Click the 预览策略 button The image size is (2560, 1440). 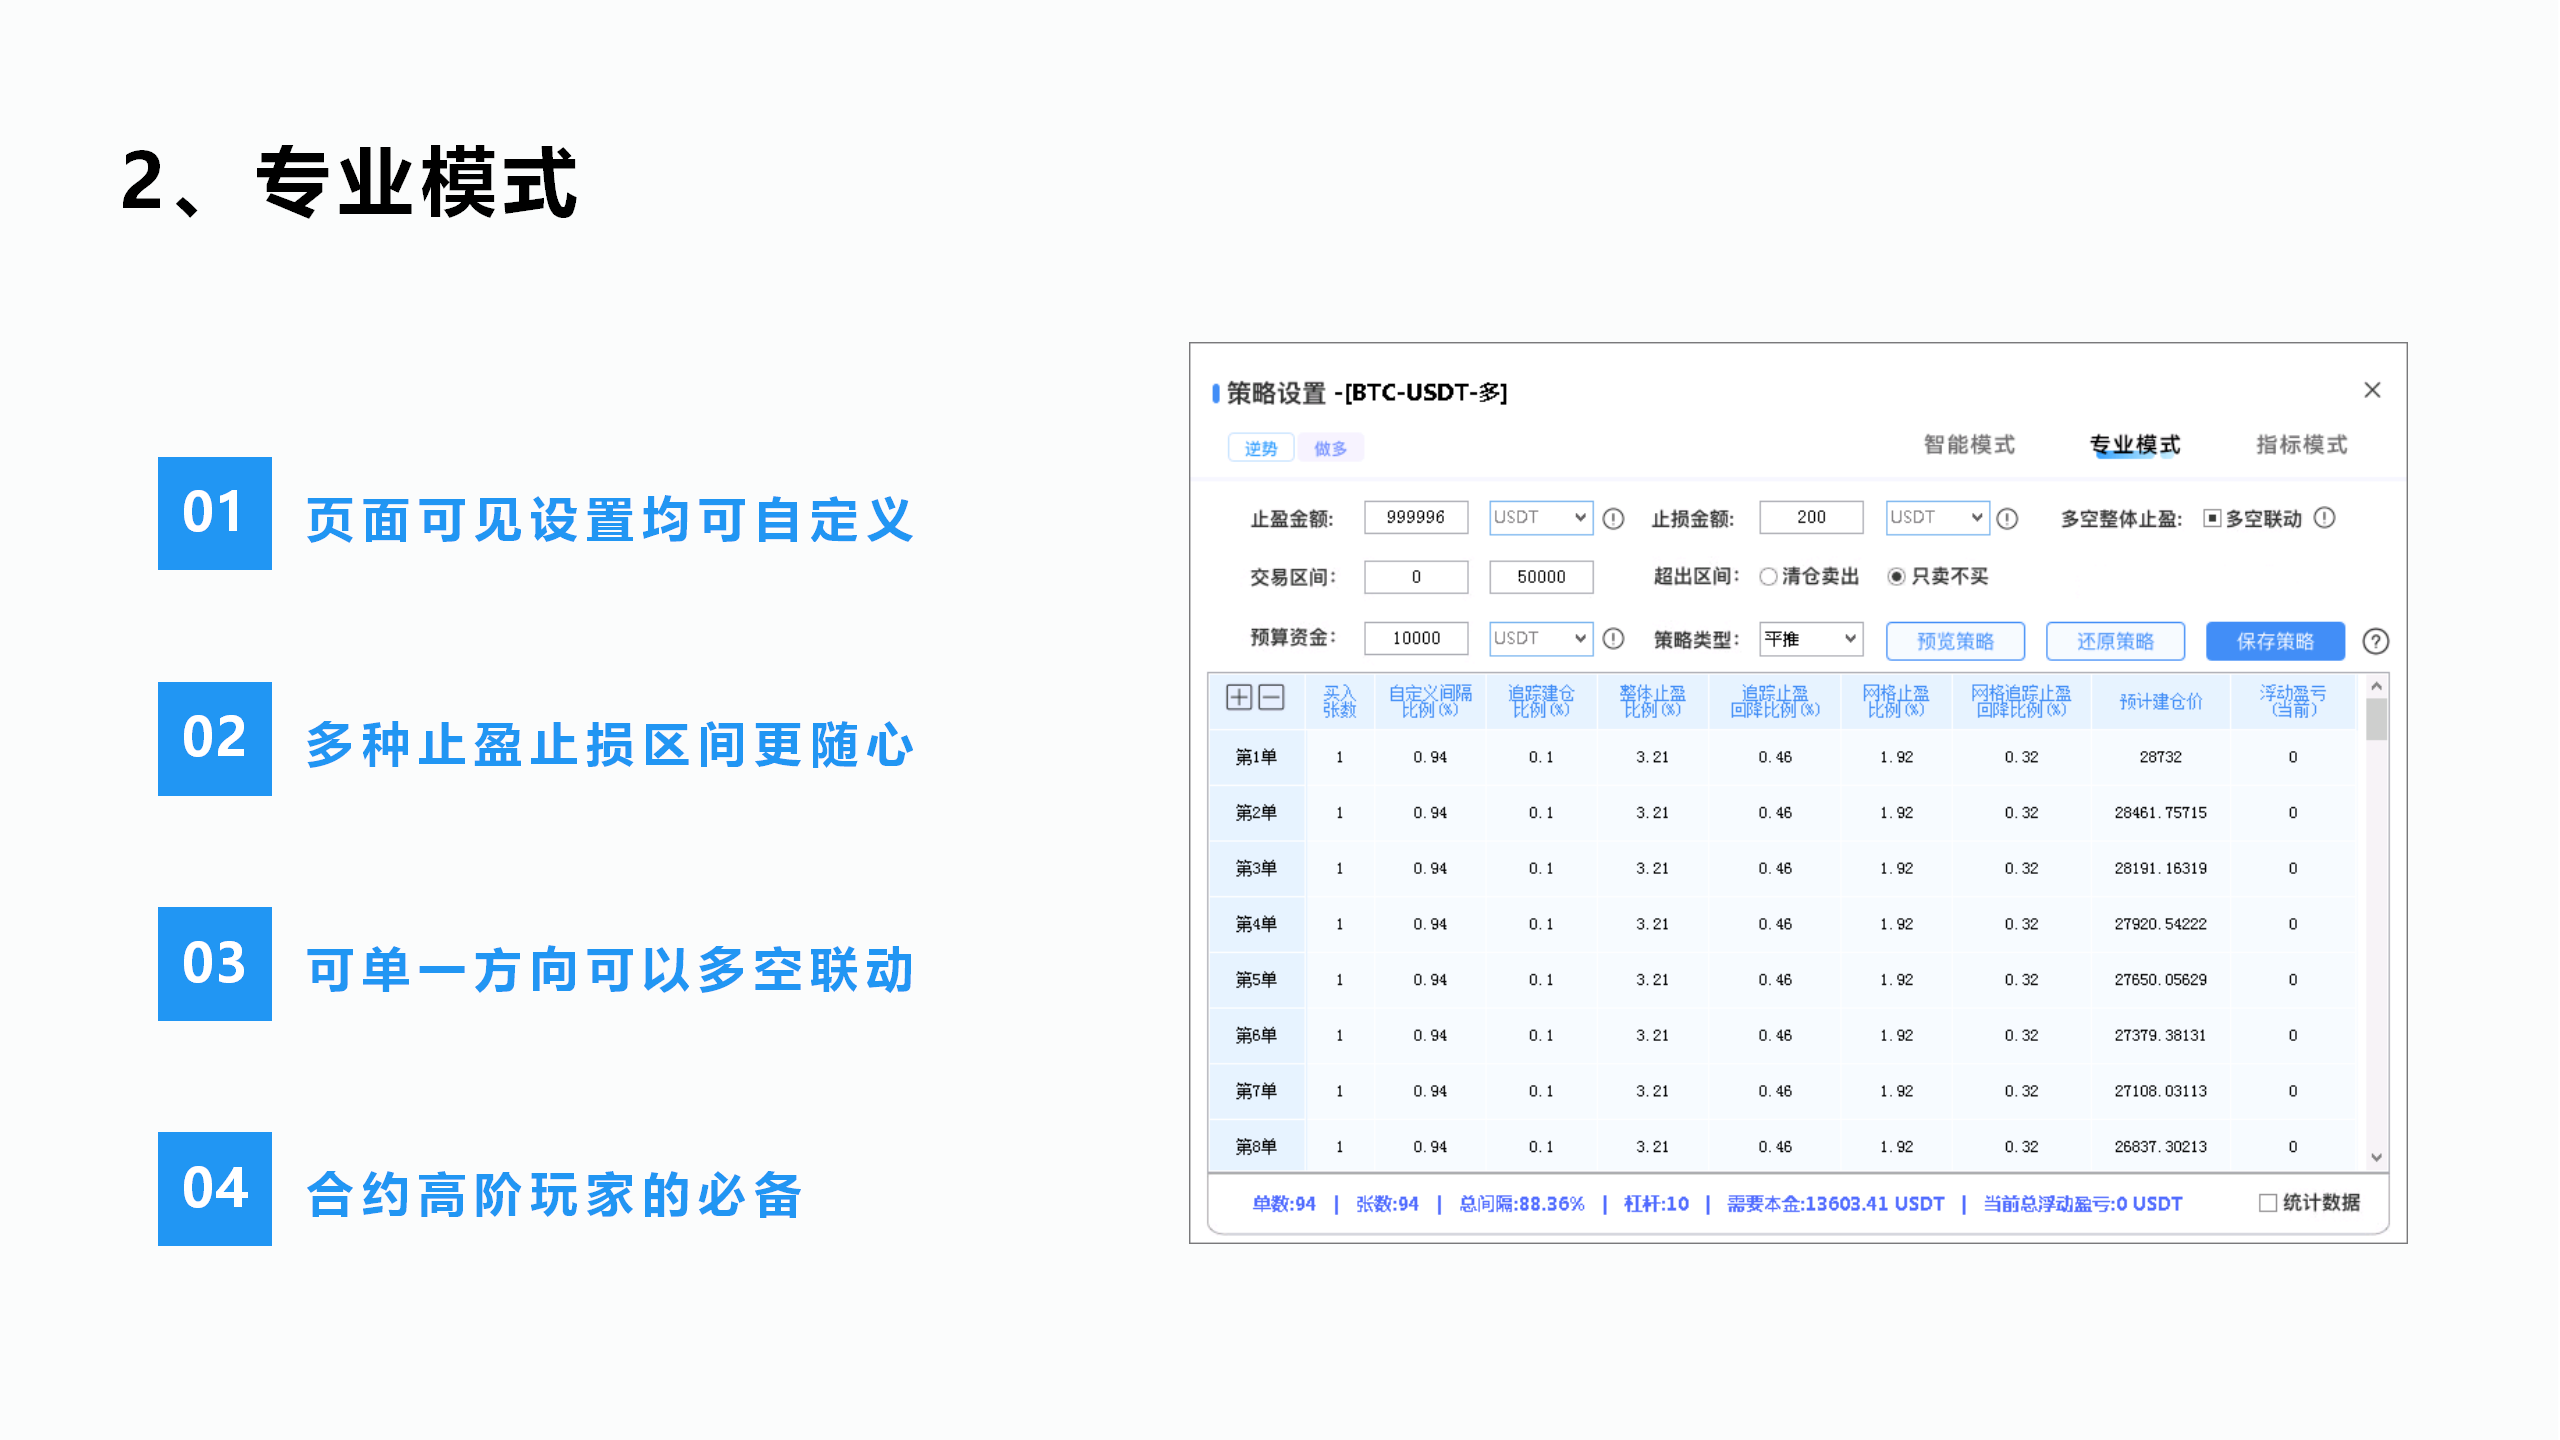click(x=1955, y=641)
